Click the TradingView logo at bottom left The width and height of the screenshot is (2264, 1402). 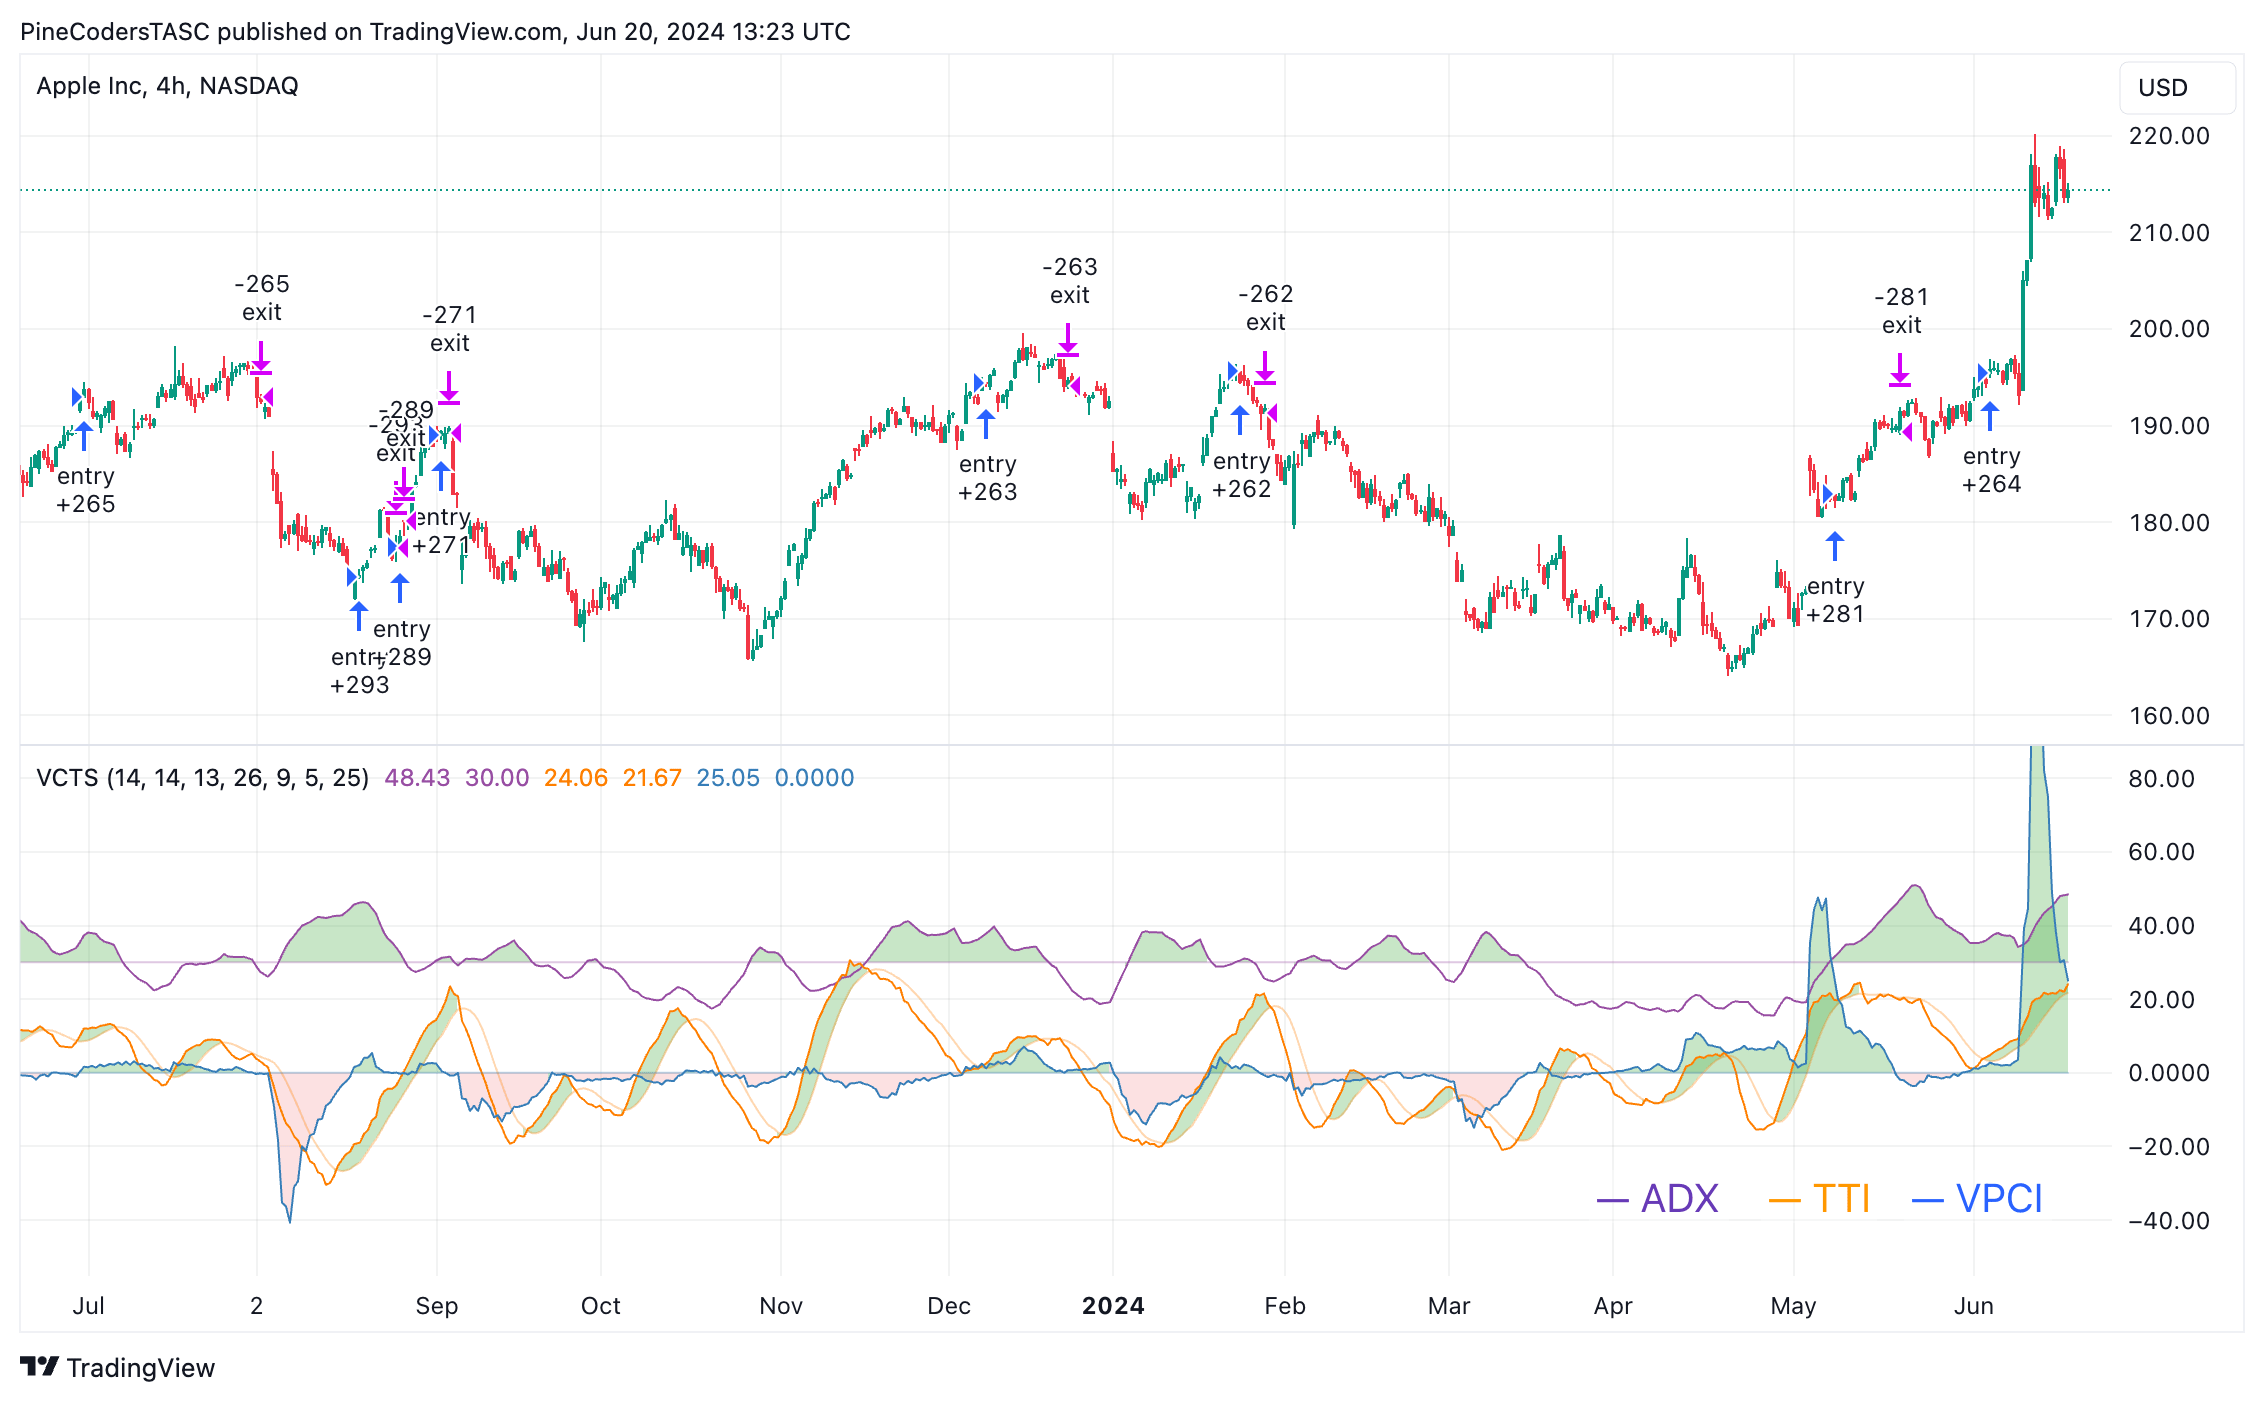(118, 1367)
